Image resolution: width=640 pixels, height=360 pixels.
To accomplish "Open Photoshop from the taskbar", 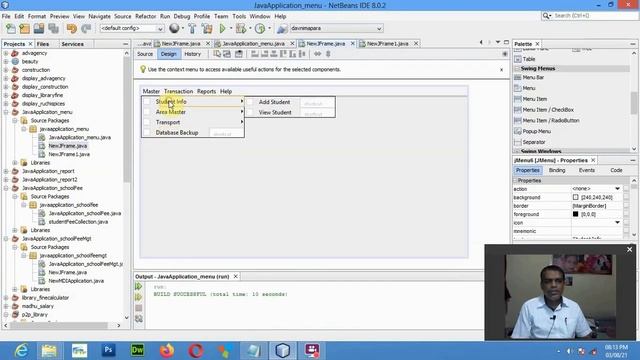I will pos(108,351).
